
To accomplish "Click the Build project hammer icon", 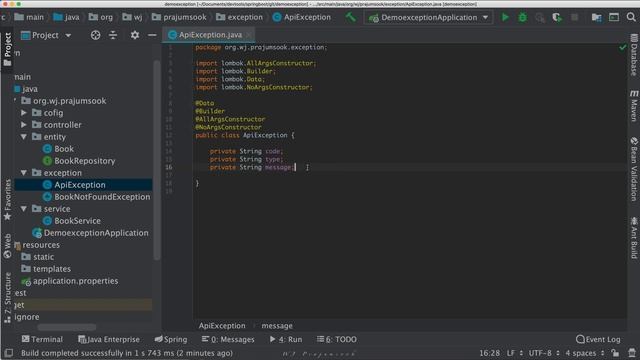I will 351,17.
